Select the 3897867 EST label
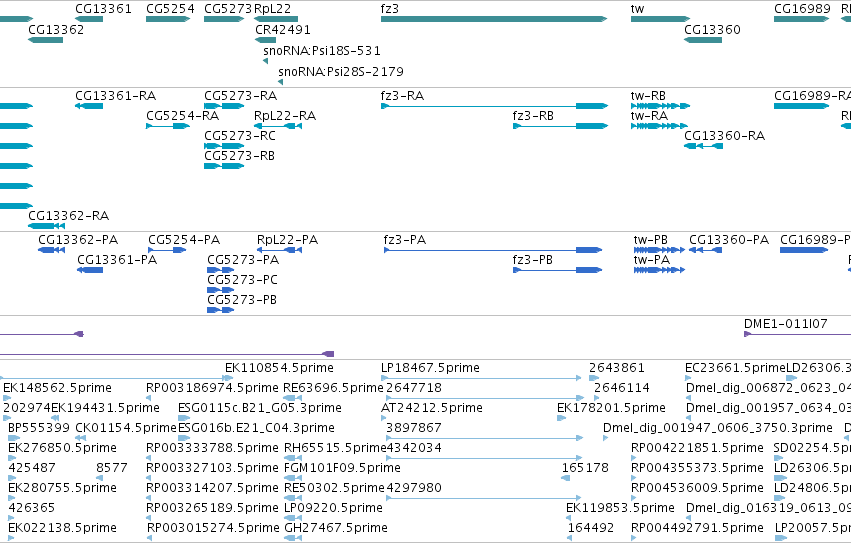Viewport: 851px width, 543px height. [x=414, y=428]
